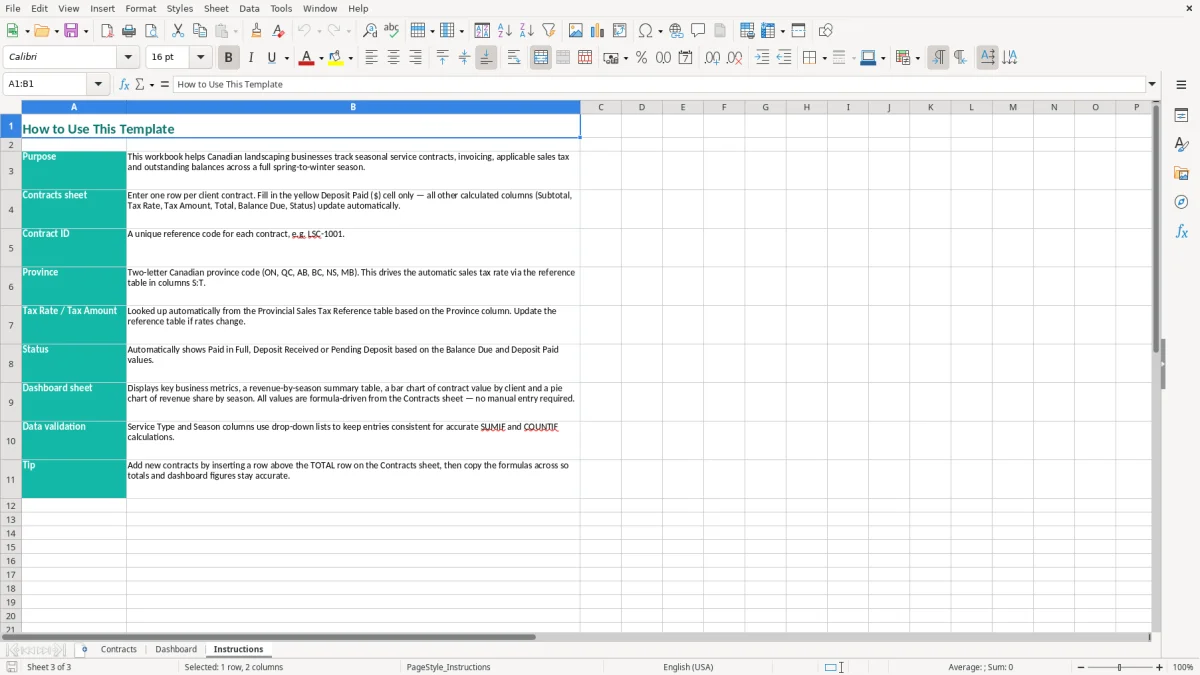Open the font name dropdown
The width and height of the screenshot is (1200, 675).
click(x=127, y=58)
